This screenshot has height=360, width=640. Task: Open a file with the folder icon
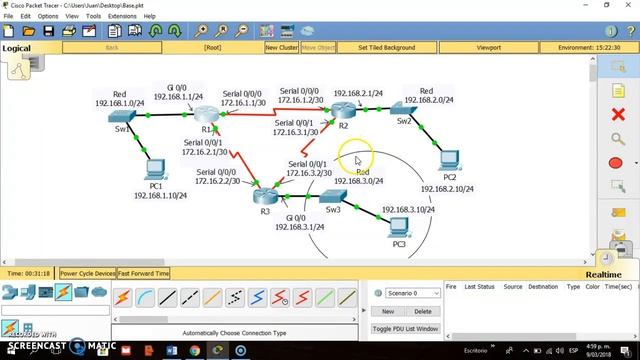click(x=29, y=31)
